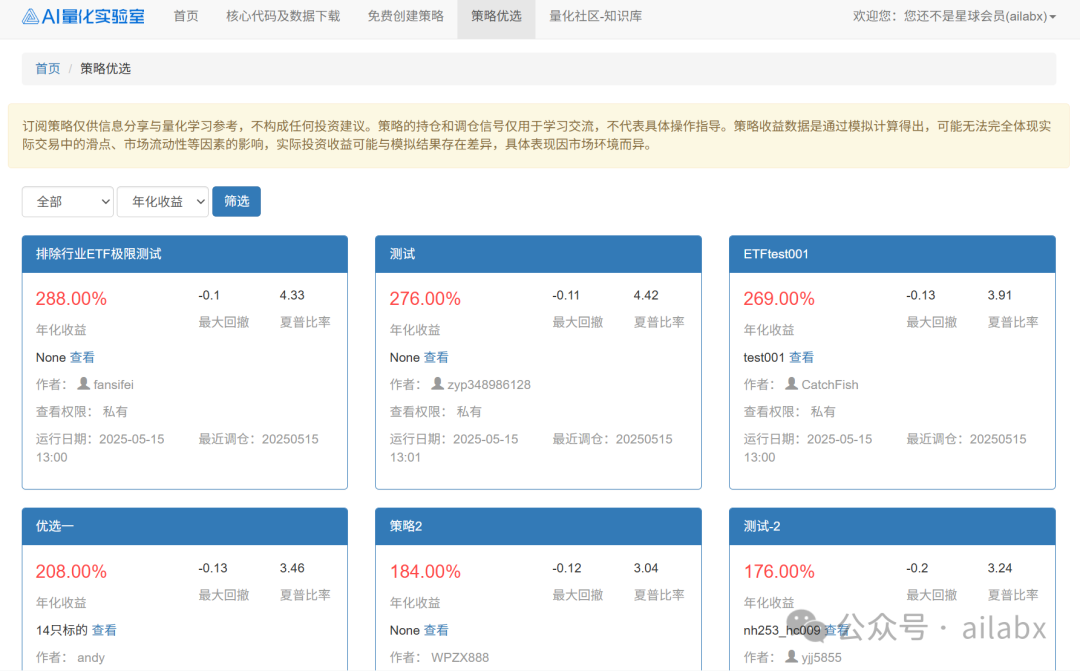Open the 量化社区-知识库 menu item
The height and width of the screenshot is (671, 1080).
click(596, 16)
